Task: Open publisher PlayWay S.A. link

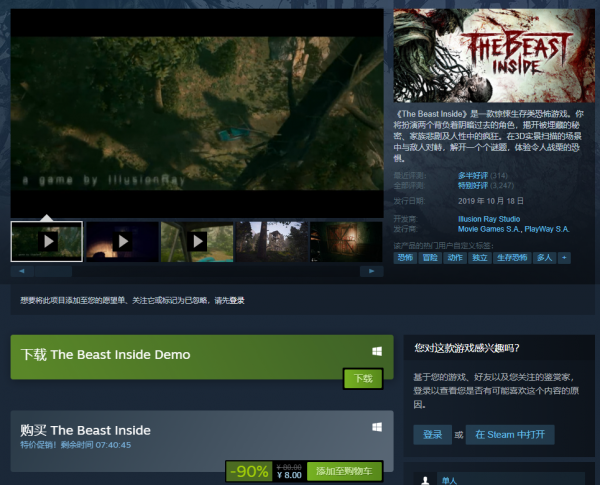Action: pyautogui.click(x=547, y=229)
